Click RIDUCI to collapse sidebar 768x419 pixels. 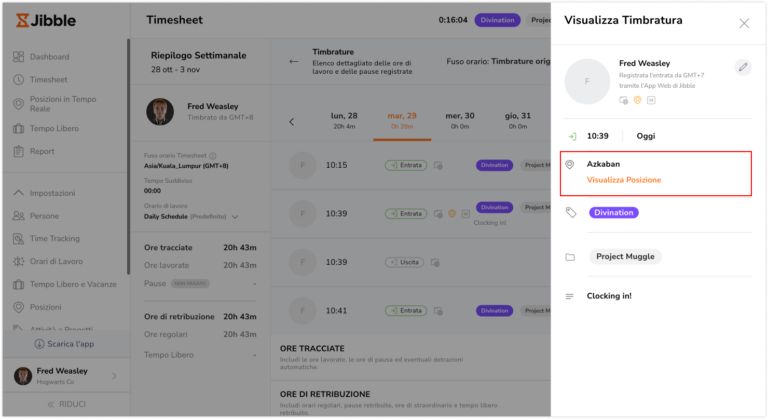tap(67, 404)
